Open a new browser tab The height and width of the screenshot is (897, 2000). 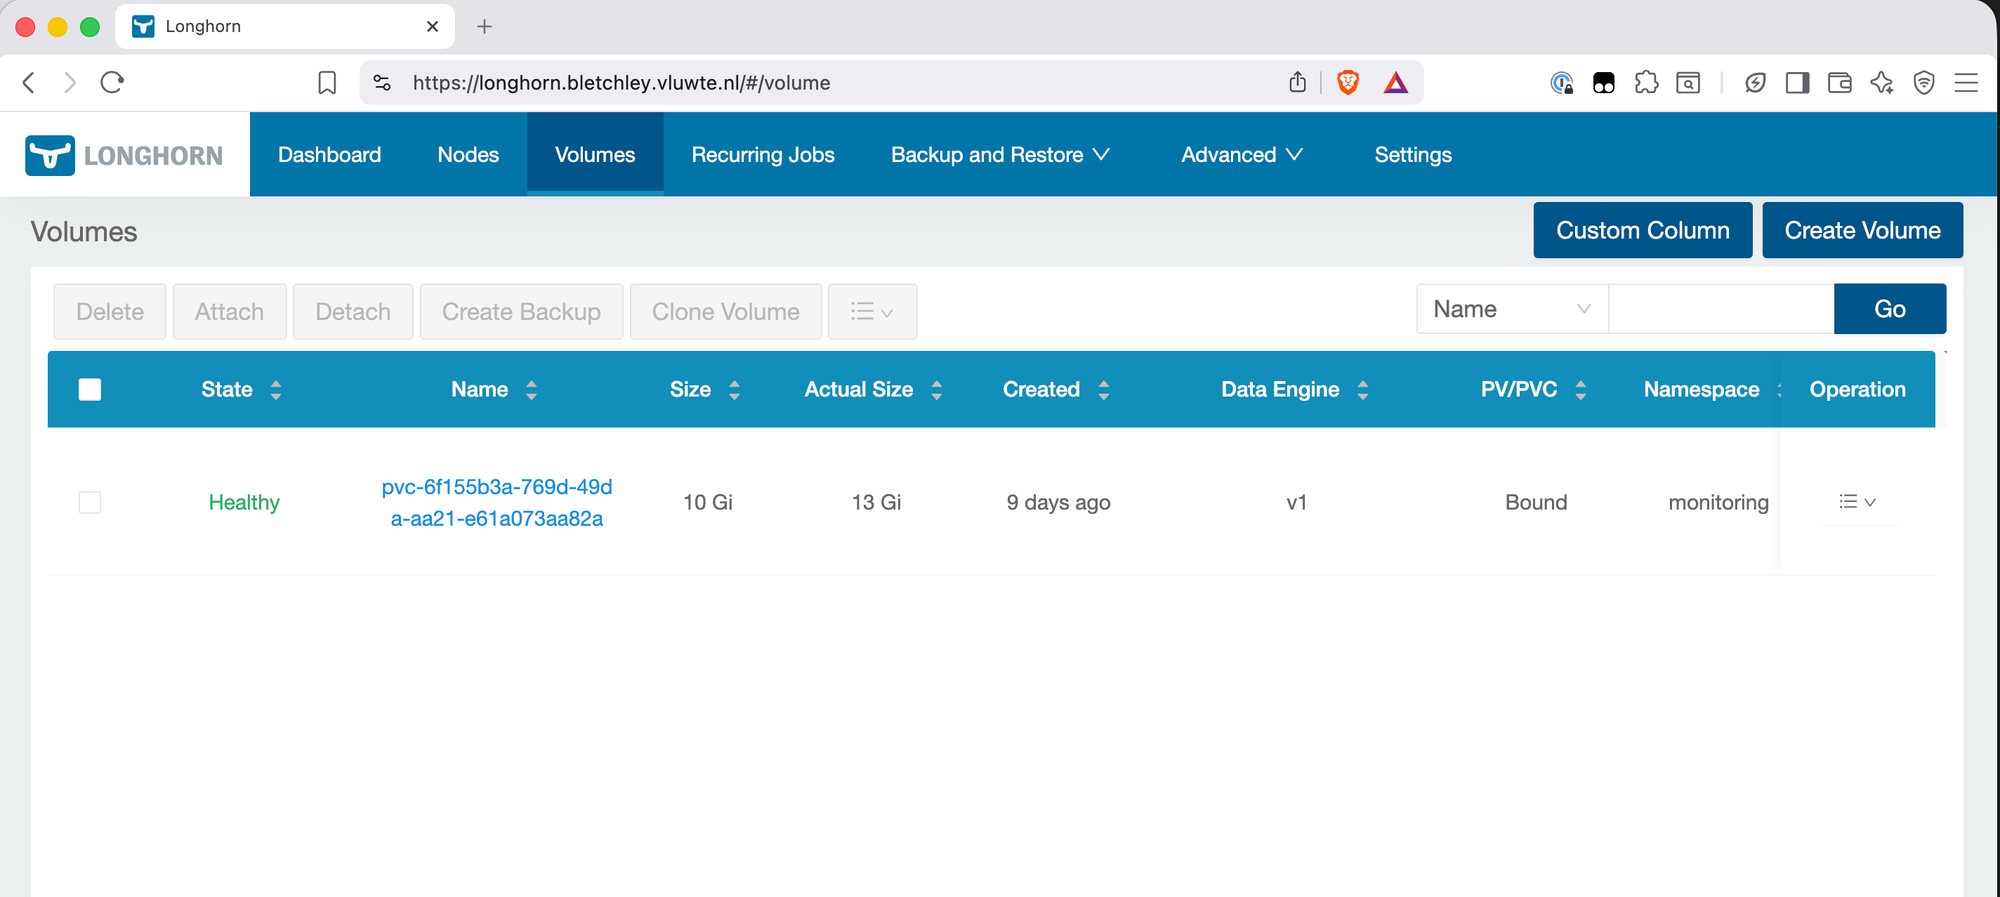pos(484,27)
